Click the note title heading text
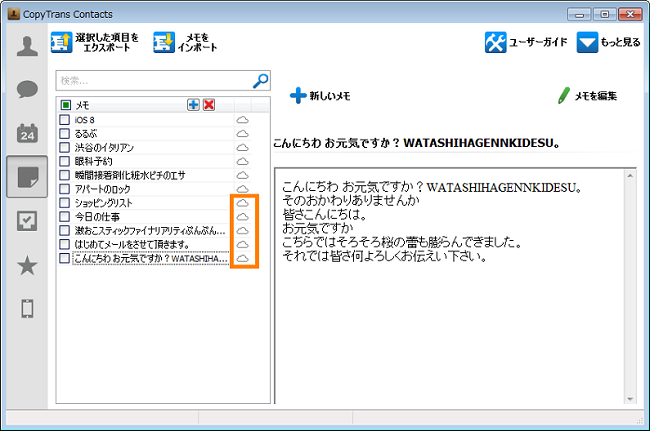Image resolution: width=650 pixels, height=431 pixels. click(x=417, y=143)
